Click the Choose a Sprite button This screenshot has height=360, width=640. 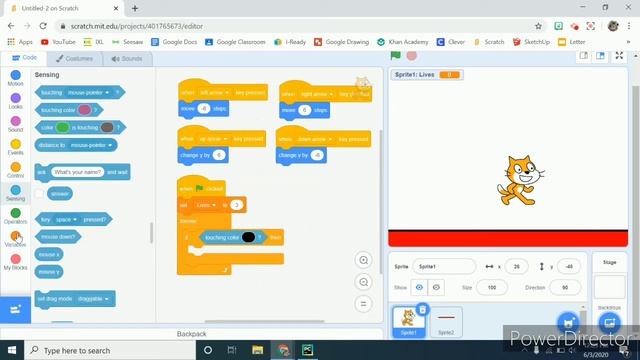click(568, 323)
